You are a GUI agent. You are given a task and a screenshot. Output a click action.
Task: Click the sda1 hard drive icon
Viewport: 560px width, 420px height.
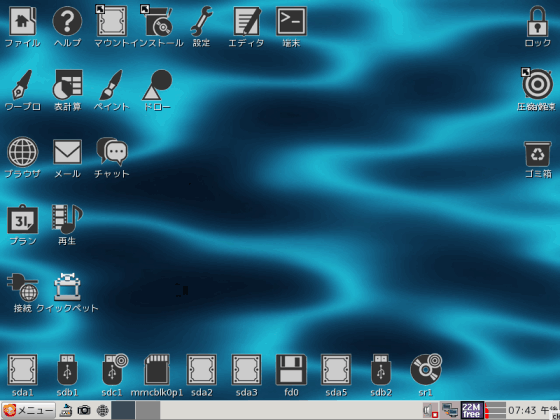[22, 370]
